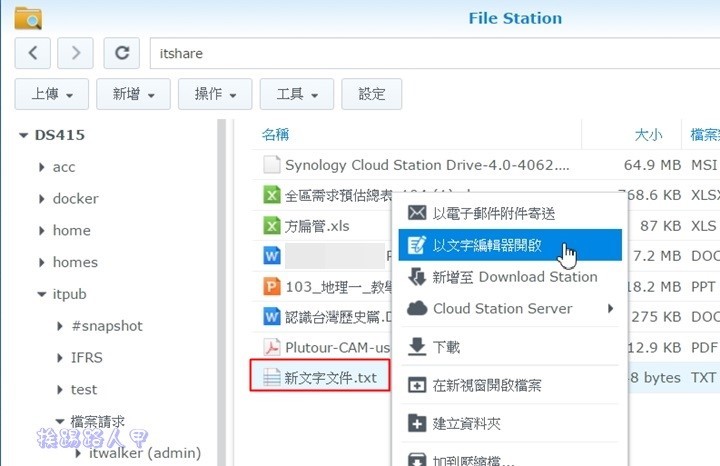Expand the docker folder in the tree

[42, 199]
